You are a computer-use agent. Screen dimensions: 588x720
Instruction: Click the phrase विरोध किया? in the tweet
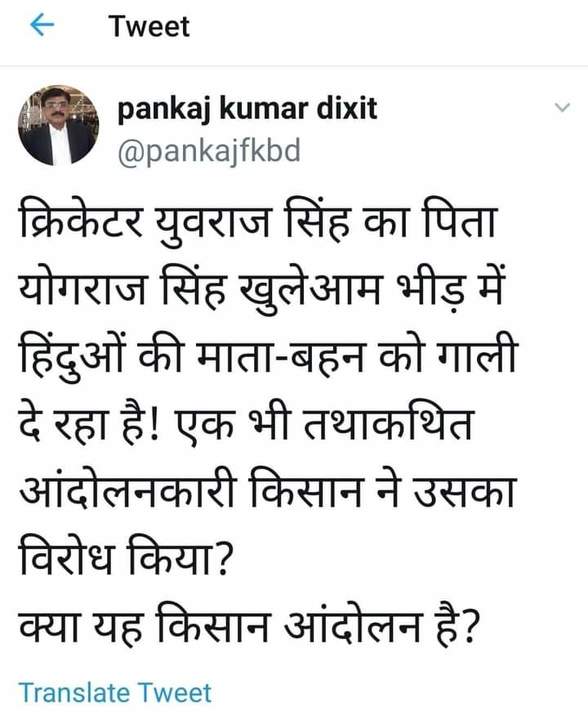124,559
